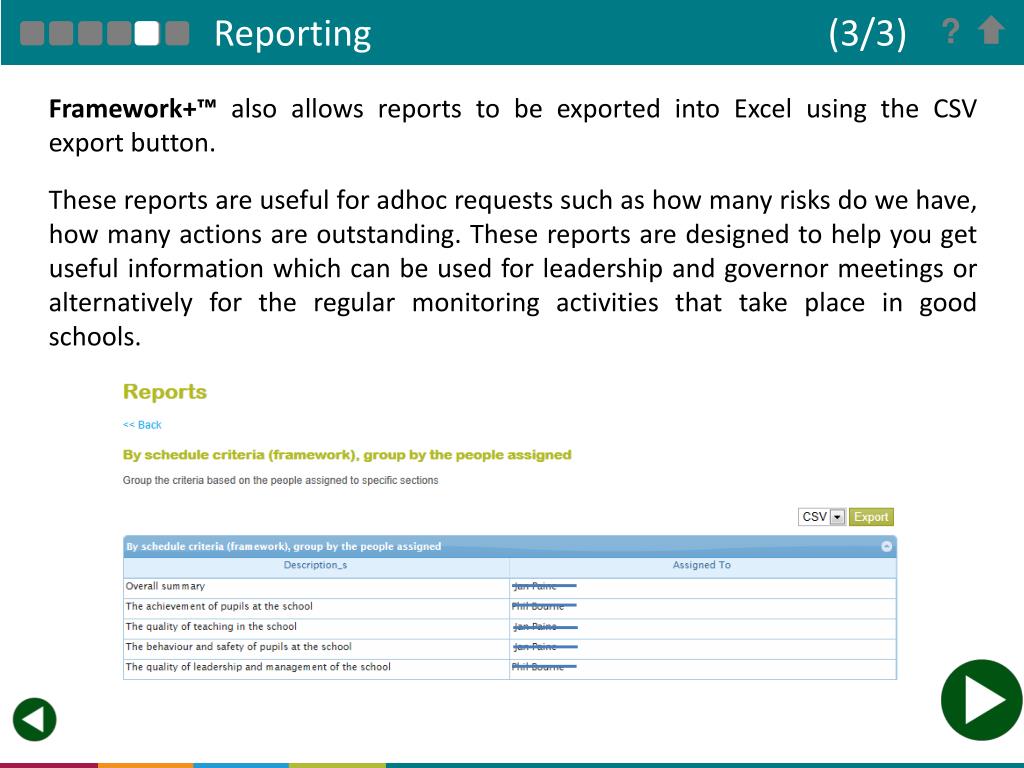Select 'The achievement of pupils at the school' row

coord(509,607)
